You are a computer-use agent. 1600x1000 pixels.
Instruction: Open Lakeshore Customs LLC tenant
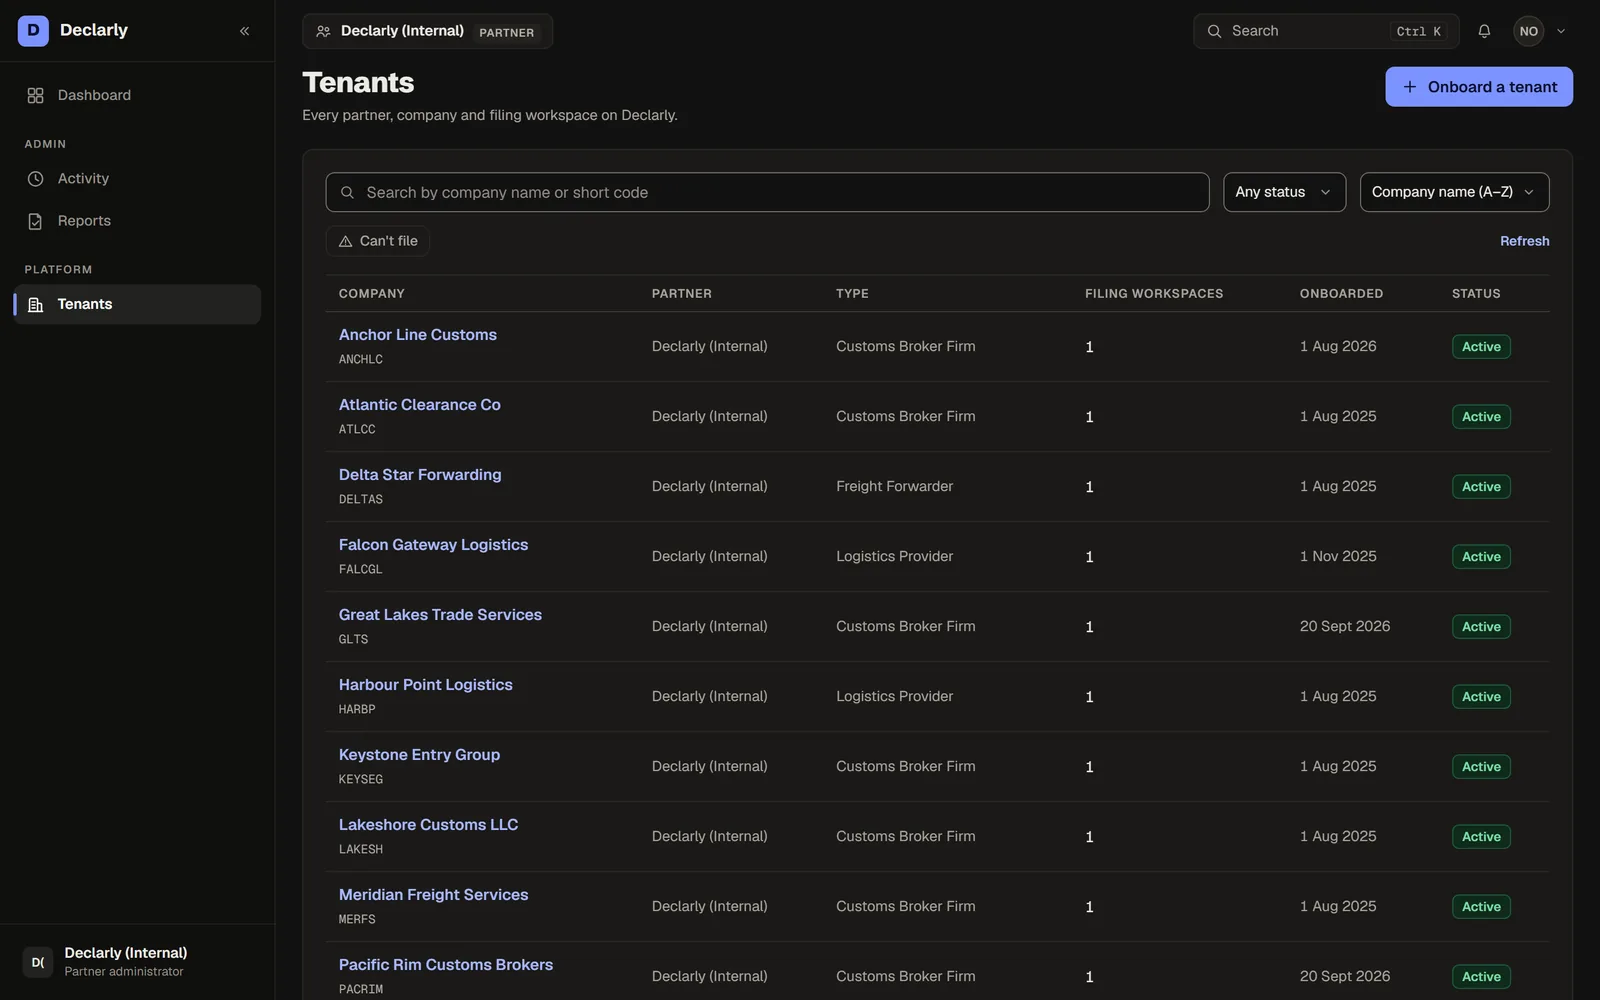click(428, 825)
